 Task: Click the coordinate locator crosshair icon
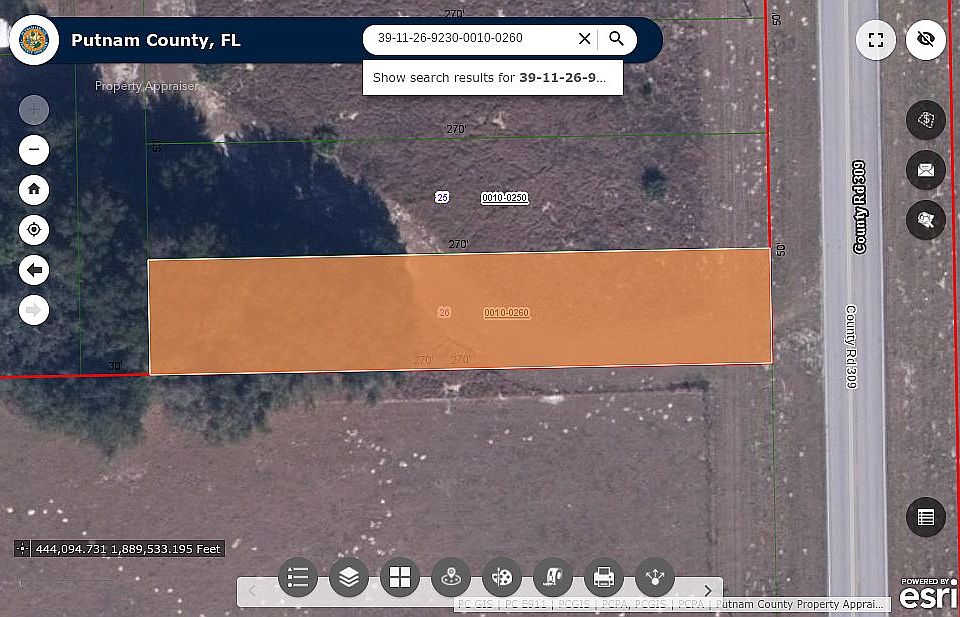pyautogui.click(x=22, y=548)
